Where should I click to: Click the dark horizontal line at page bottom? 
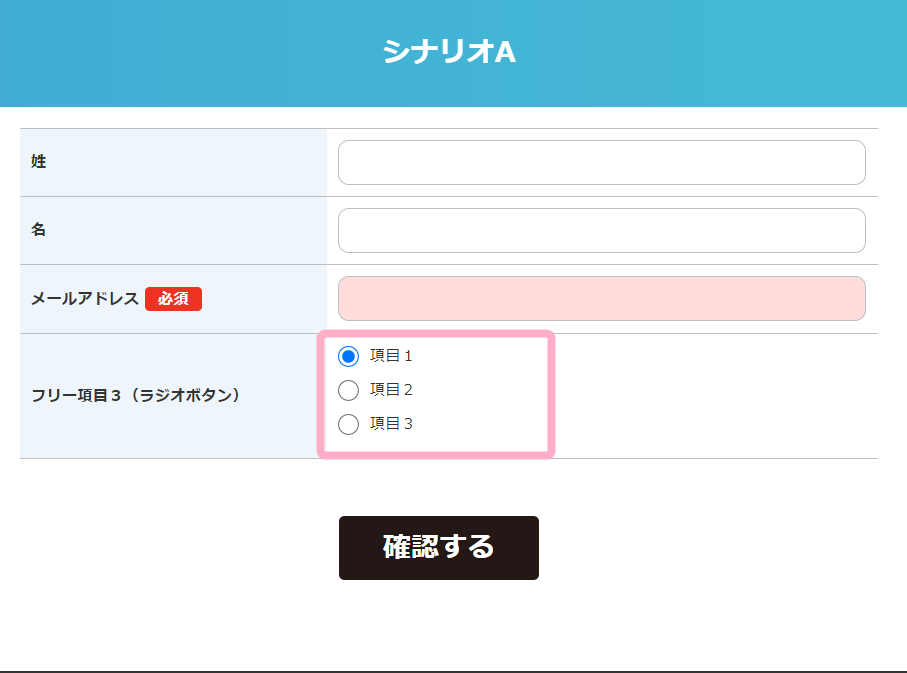[x=453, y=671]
